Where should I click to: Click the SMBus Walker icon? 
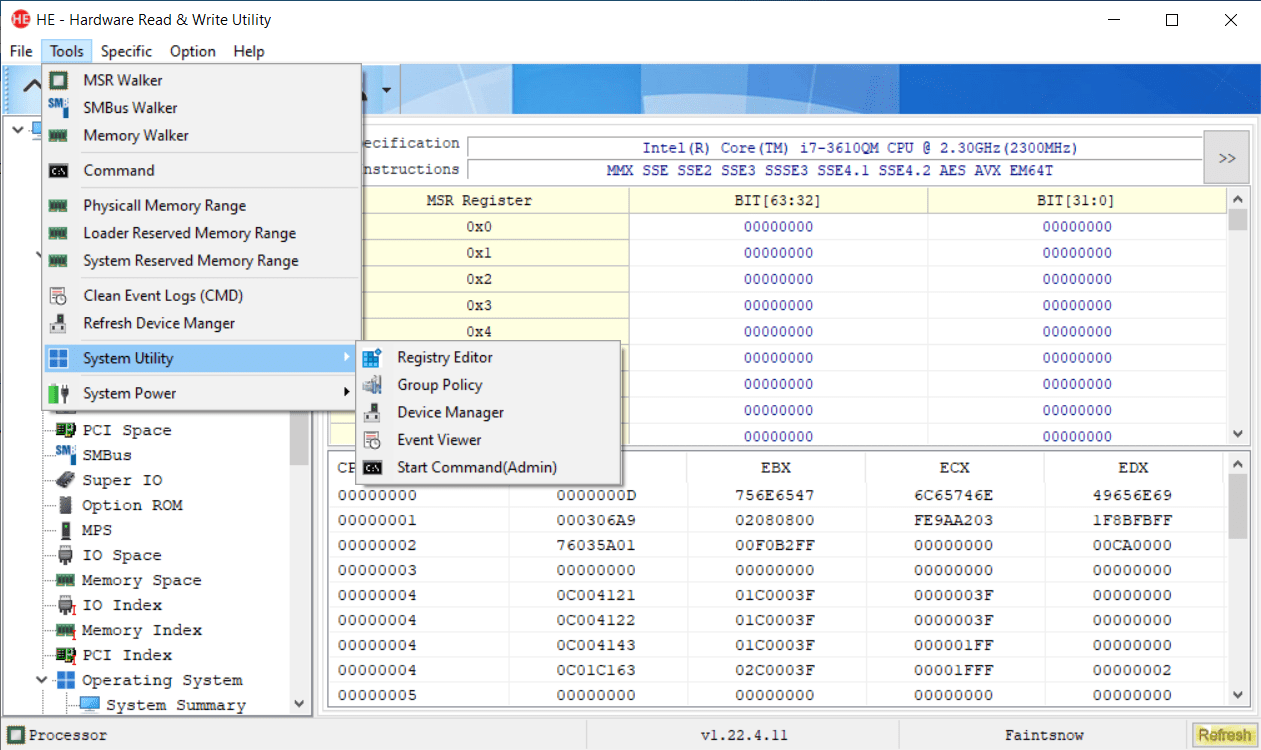click(x=59, y=107)
